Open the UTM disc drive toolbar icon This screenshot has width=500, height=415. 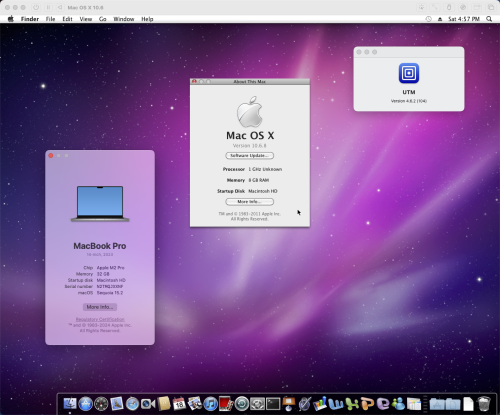(463, 7)
